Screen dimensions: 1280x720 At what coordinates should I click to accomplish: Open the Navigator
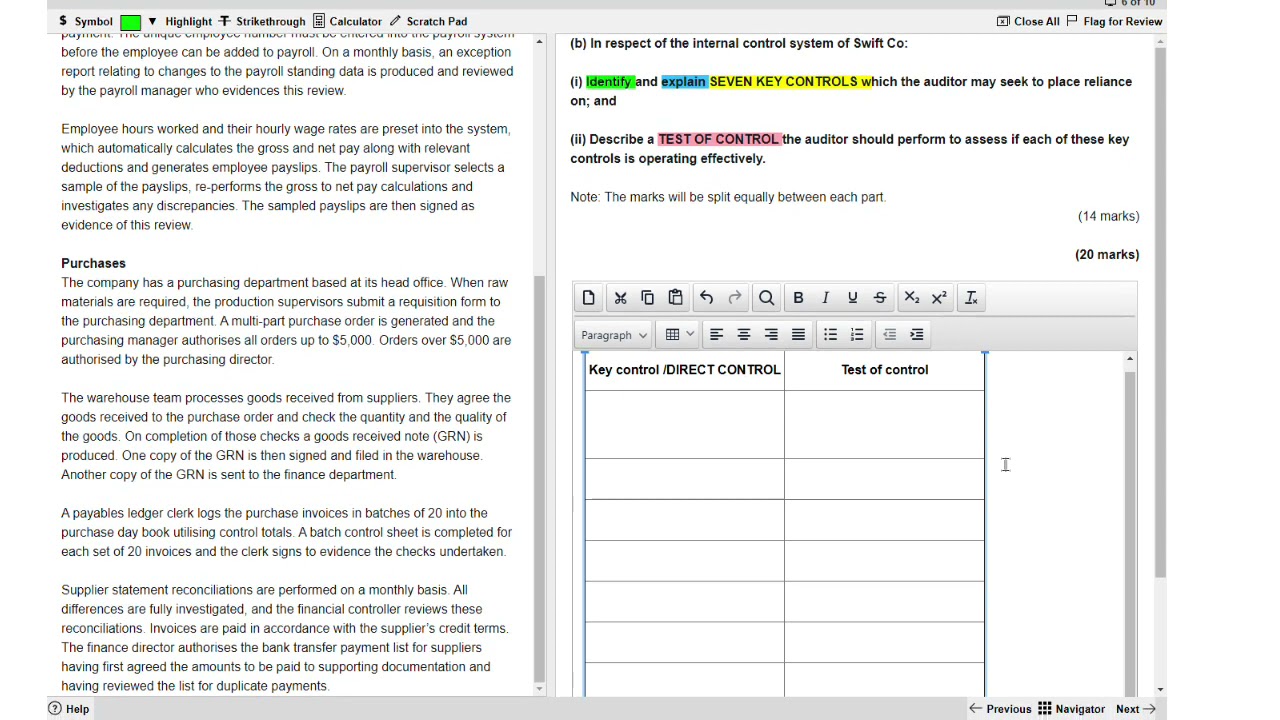(1071, 709)
